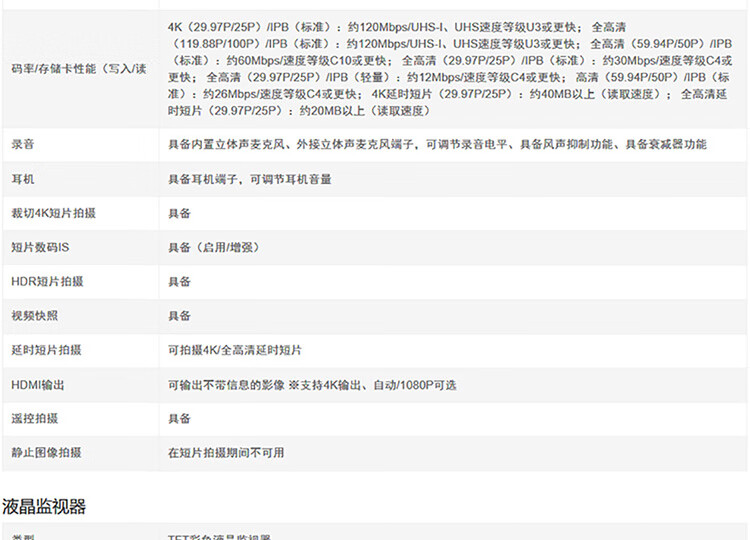Select the 遥控拍摄 row label
The height and width of the screenshot is (540, 750).
click(x=35, y=418)
